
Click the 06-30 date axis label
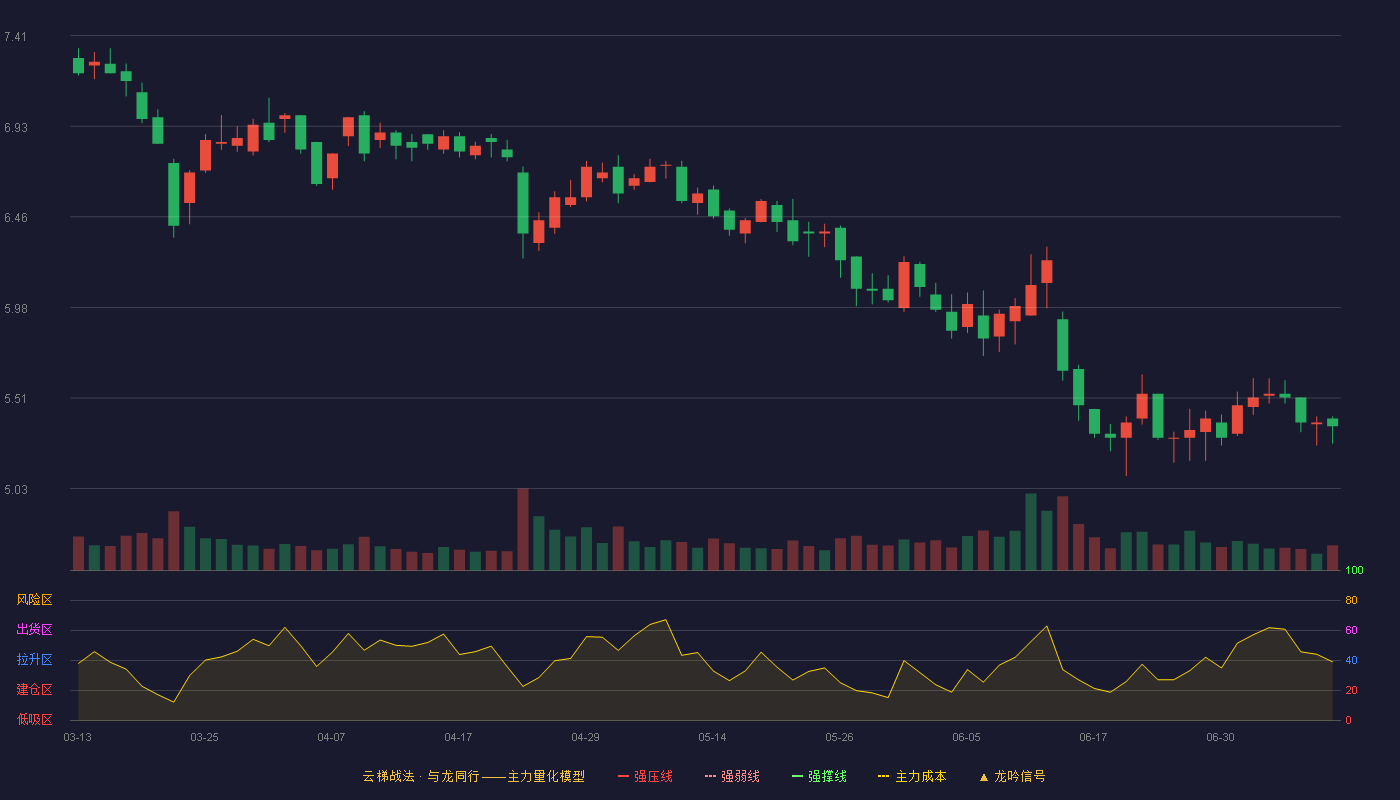1220,737
